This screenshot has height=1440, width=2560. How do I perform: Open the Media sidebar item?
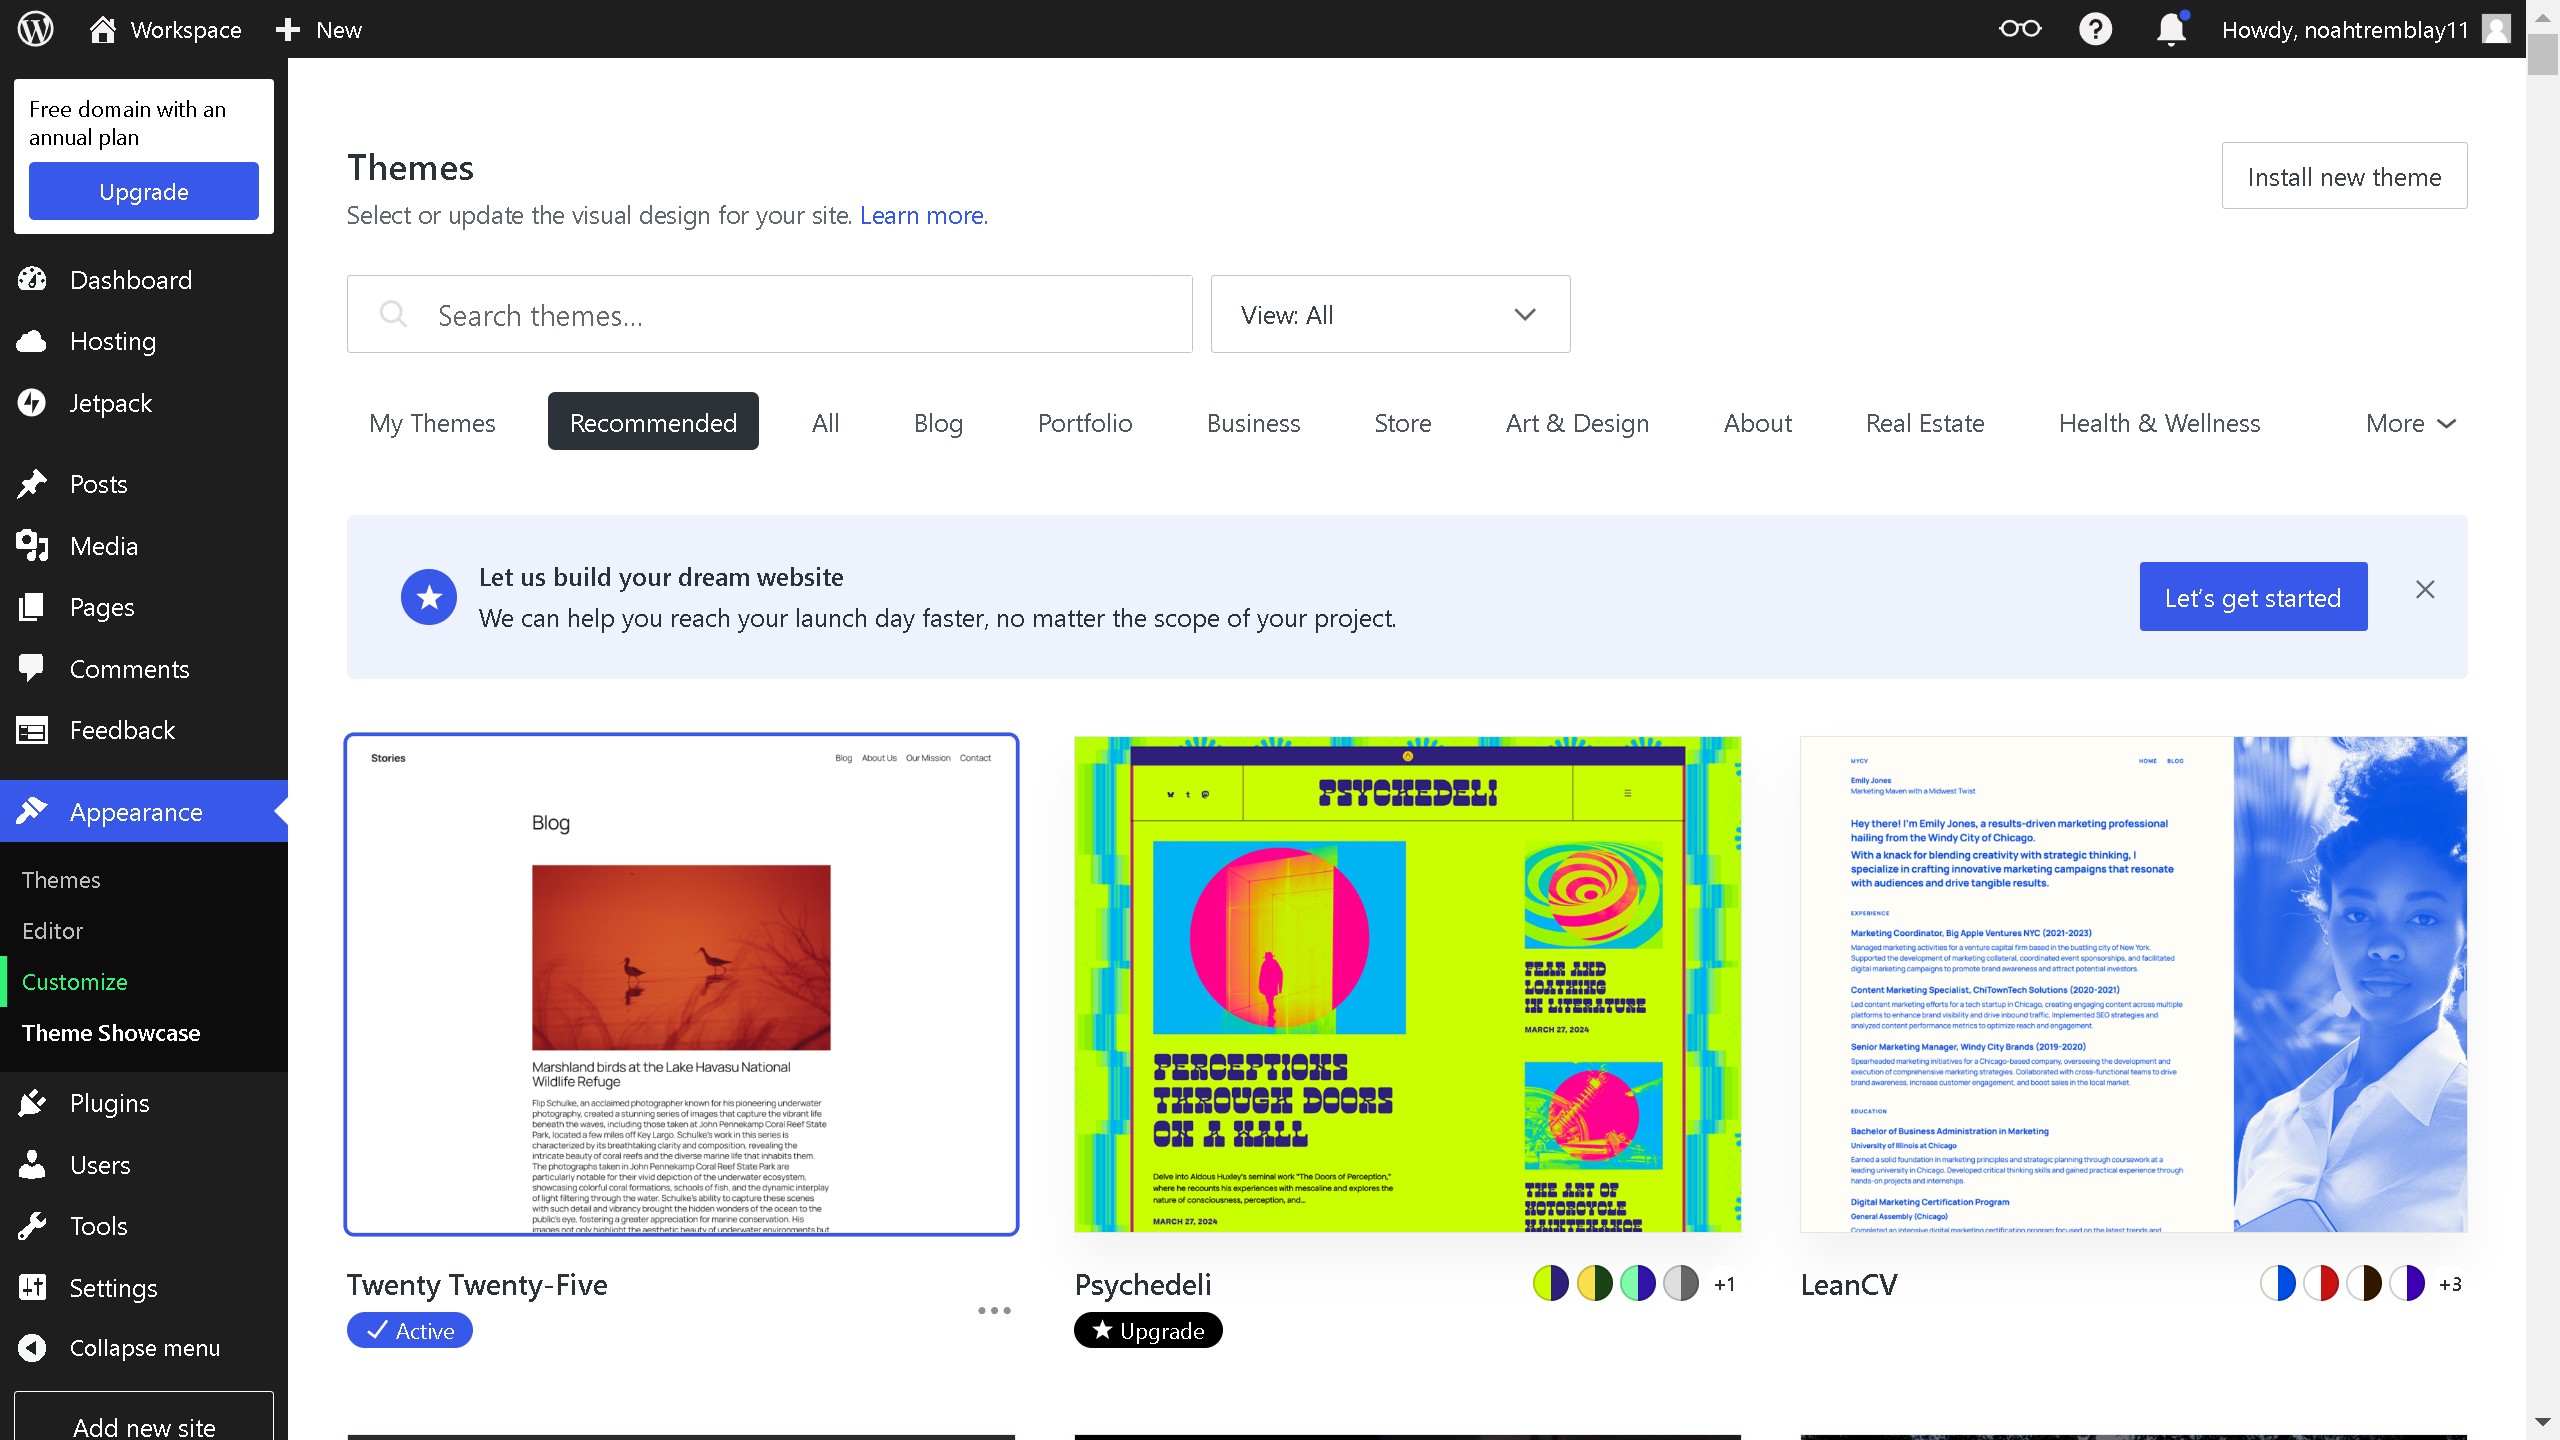click(103, 546)
